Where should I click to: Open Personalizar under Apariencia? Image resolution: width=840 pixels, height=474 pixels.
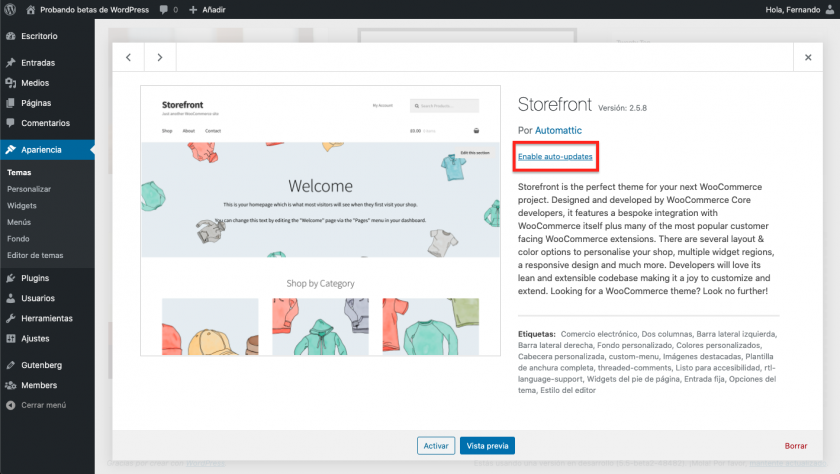pyautogui.click(x=29, y=188)
